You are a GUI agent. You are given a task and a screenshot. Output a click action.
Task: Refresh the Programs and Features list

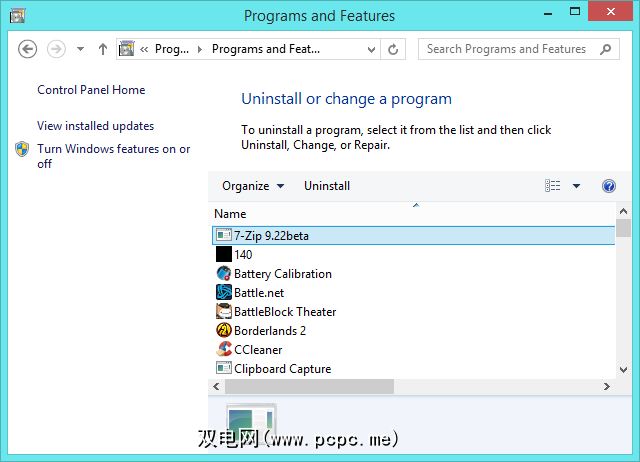click(393, 49)
